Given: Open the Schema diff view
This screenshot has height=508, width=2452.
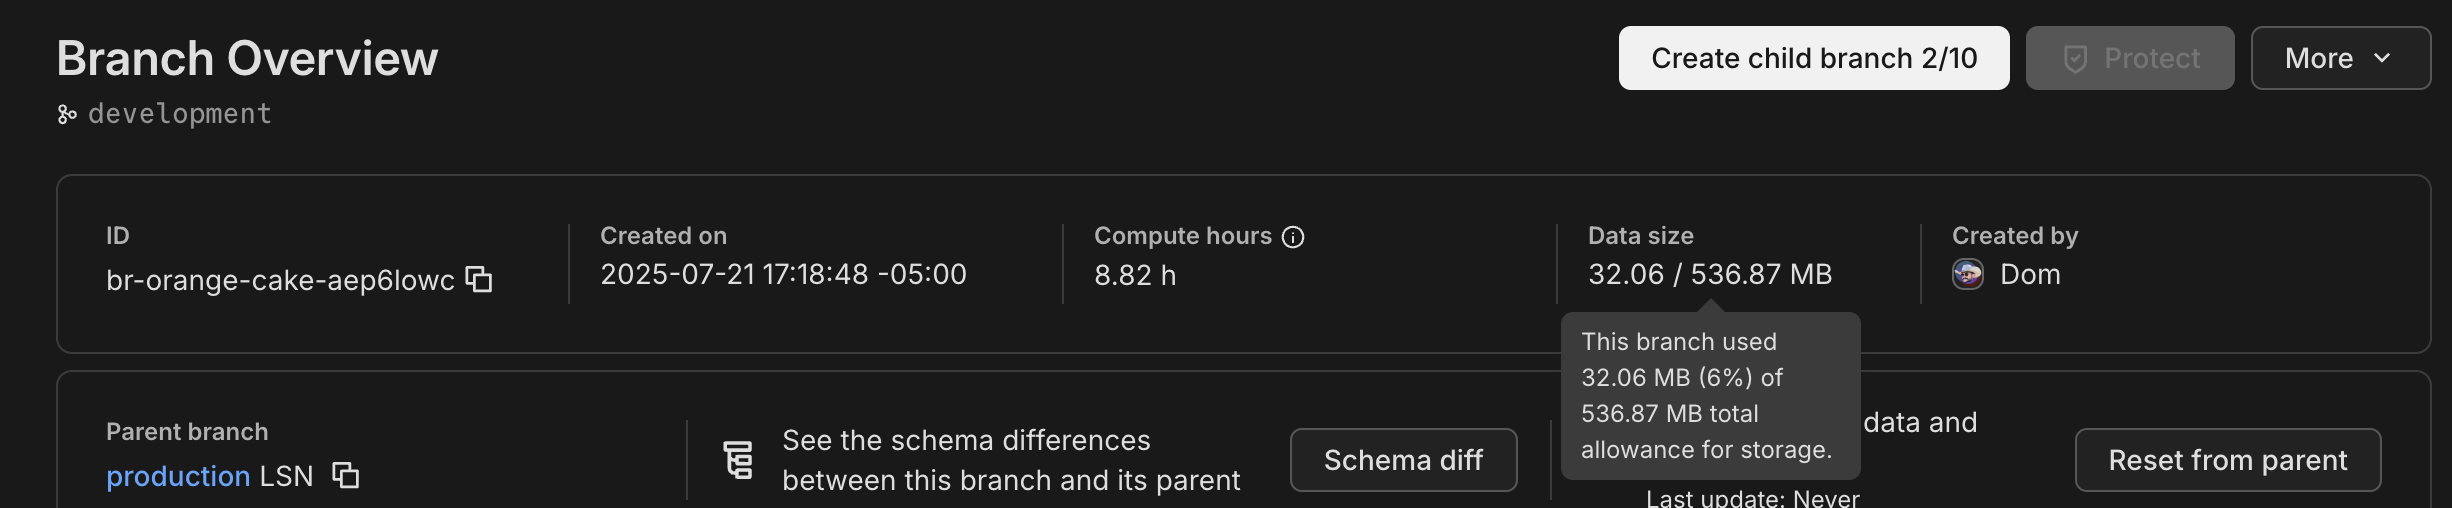Looking at the screenshot, I should (x=1403, y=460).
